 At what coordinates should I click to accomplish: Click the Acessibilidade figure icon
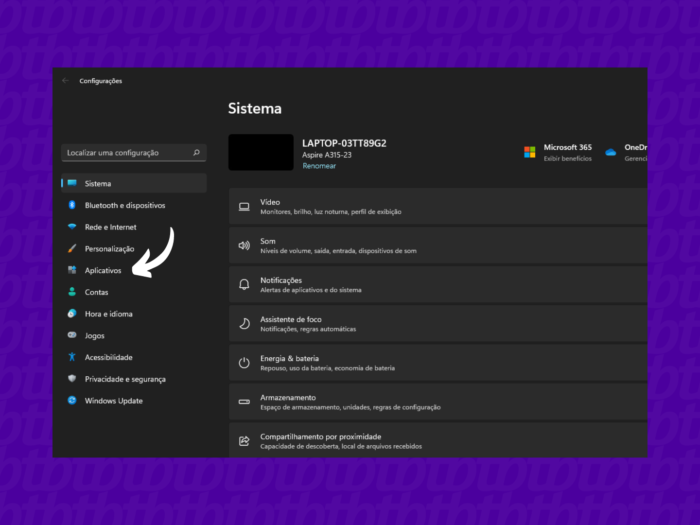[x=72, y=357]
